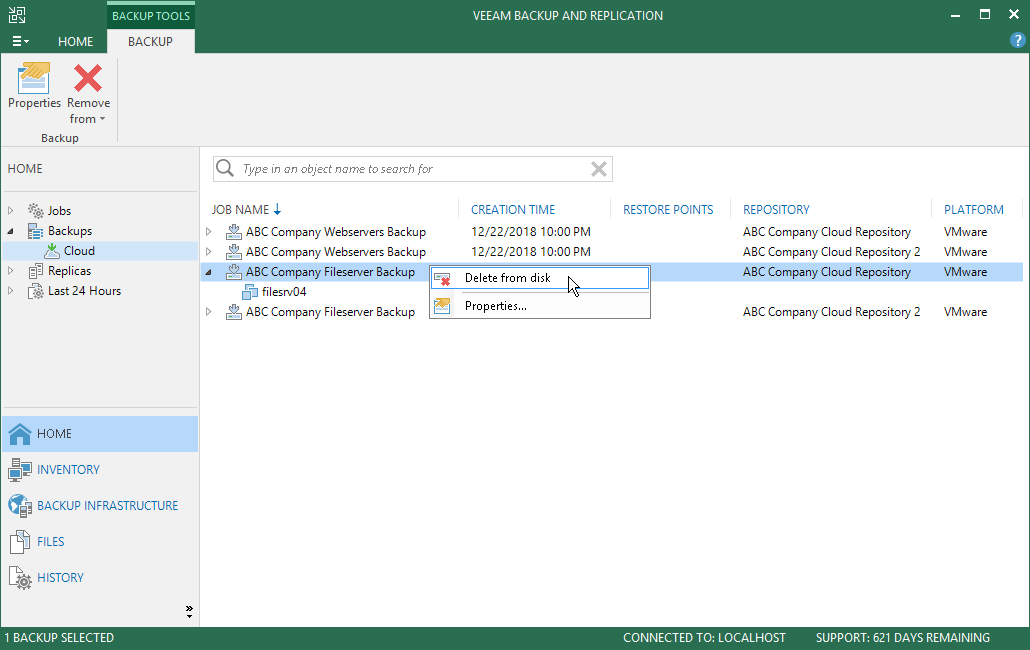Click the Cloud backup icon in tree
Screen dimensions: 1030x650
point(52,251)
